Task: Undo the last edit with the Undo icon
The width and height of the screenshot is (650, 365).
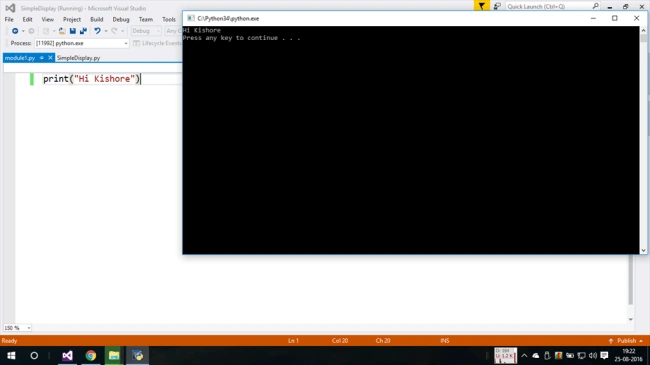Action: pos(97,31)
